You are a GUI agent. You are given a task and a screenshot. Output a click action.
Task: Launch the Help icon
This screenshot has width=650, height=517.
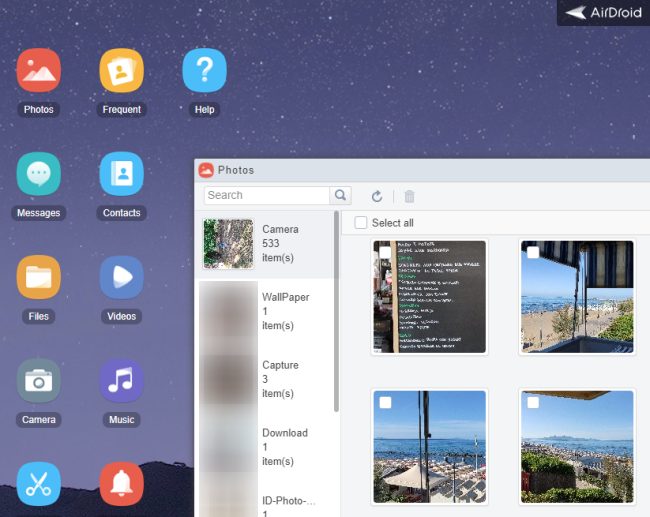[x=204, y=71]
